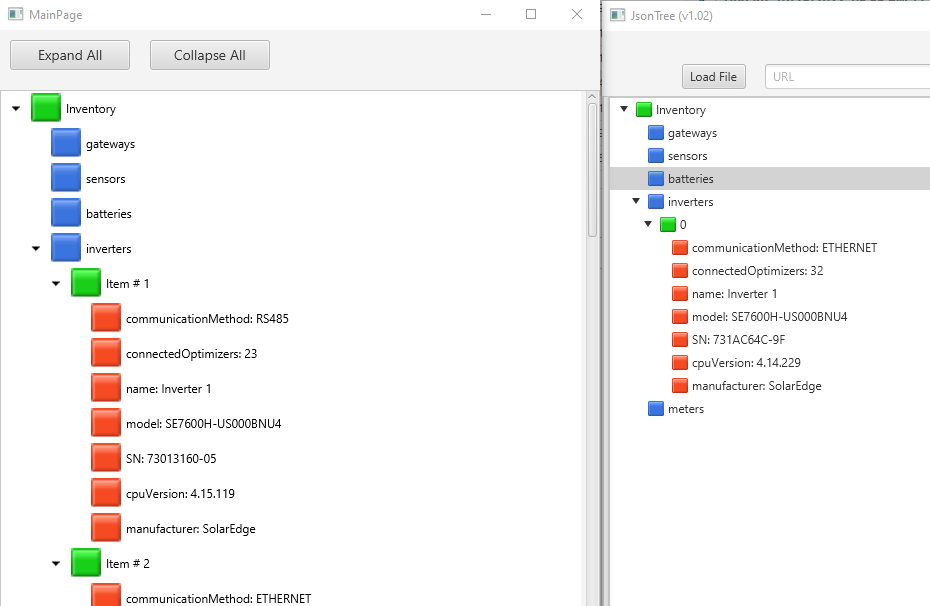Click red icon beside communicationMethod: RS485
This screenshot has width=930, height=606.
click(x=106, y=319)
